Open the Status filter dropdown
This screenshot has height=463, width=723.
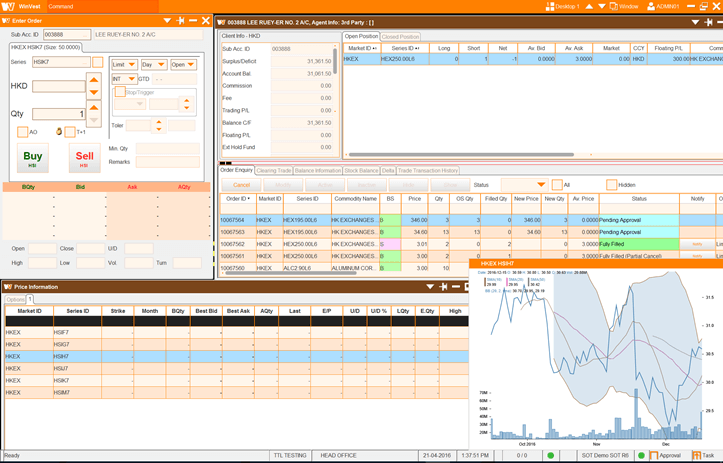point(541,185)
